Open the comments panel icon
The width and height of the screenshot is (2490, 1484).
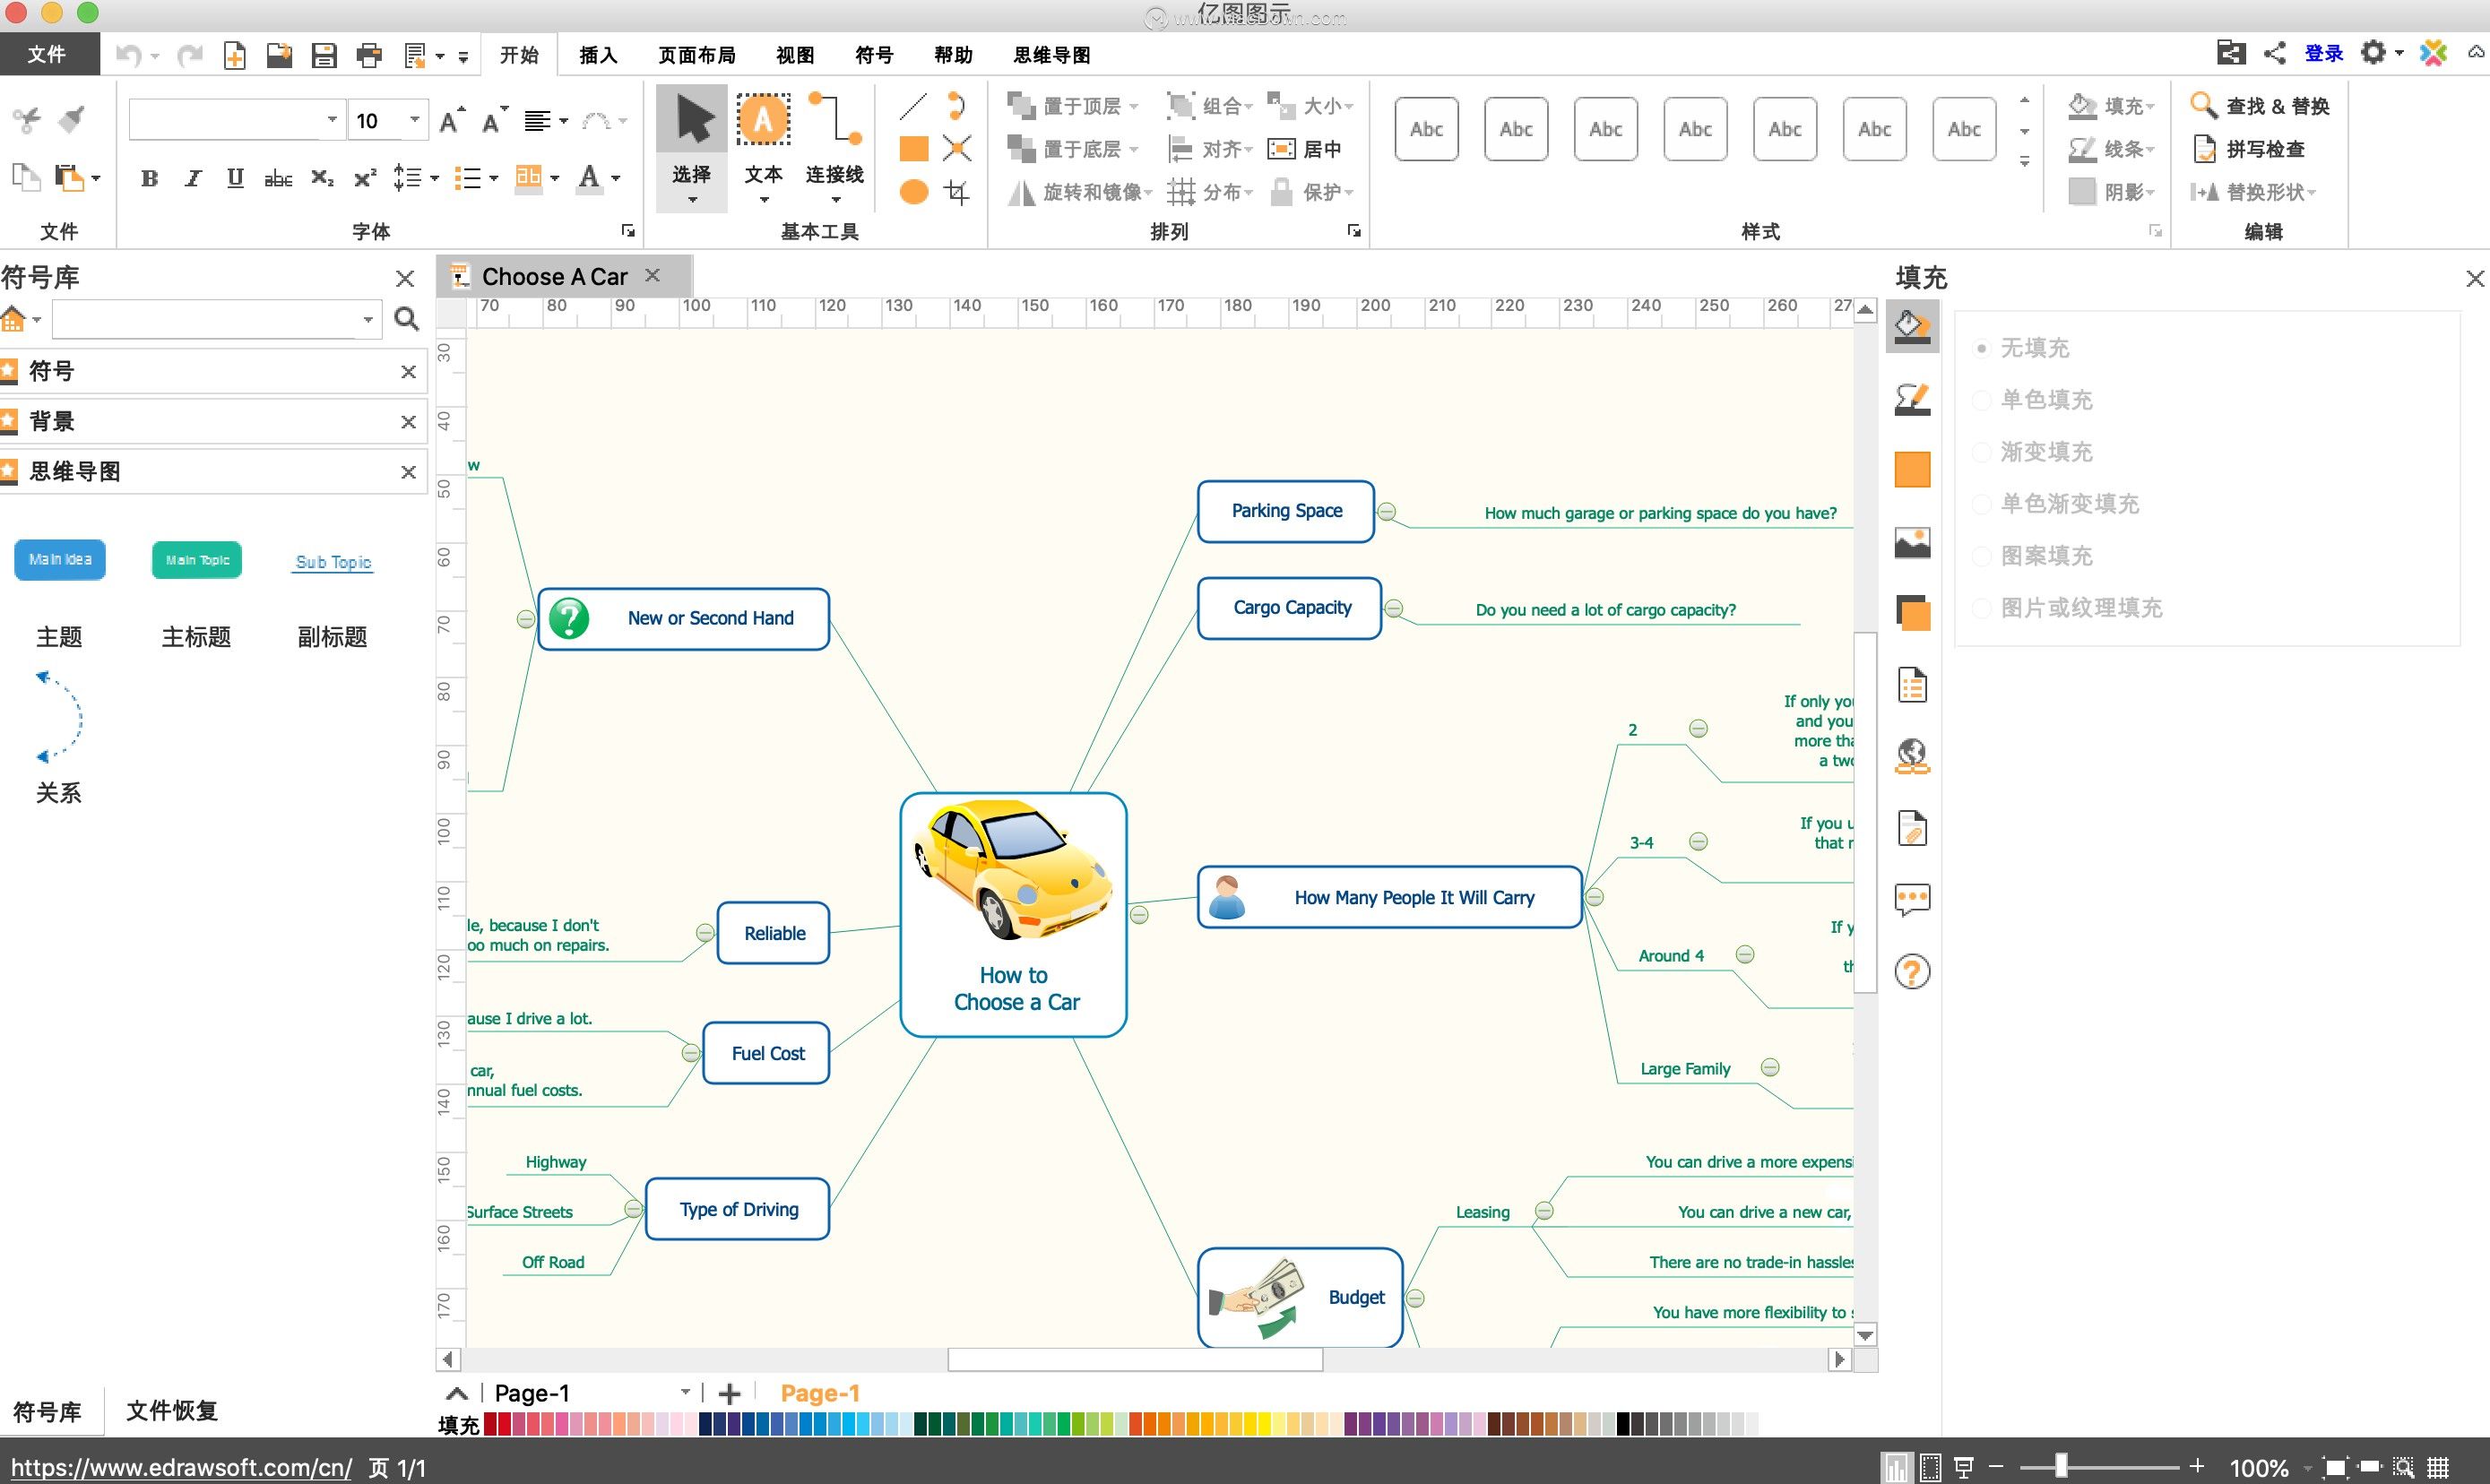1912,899
